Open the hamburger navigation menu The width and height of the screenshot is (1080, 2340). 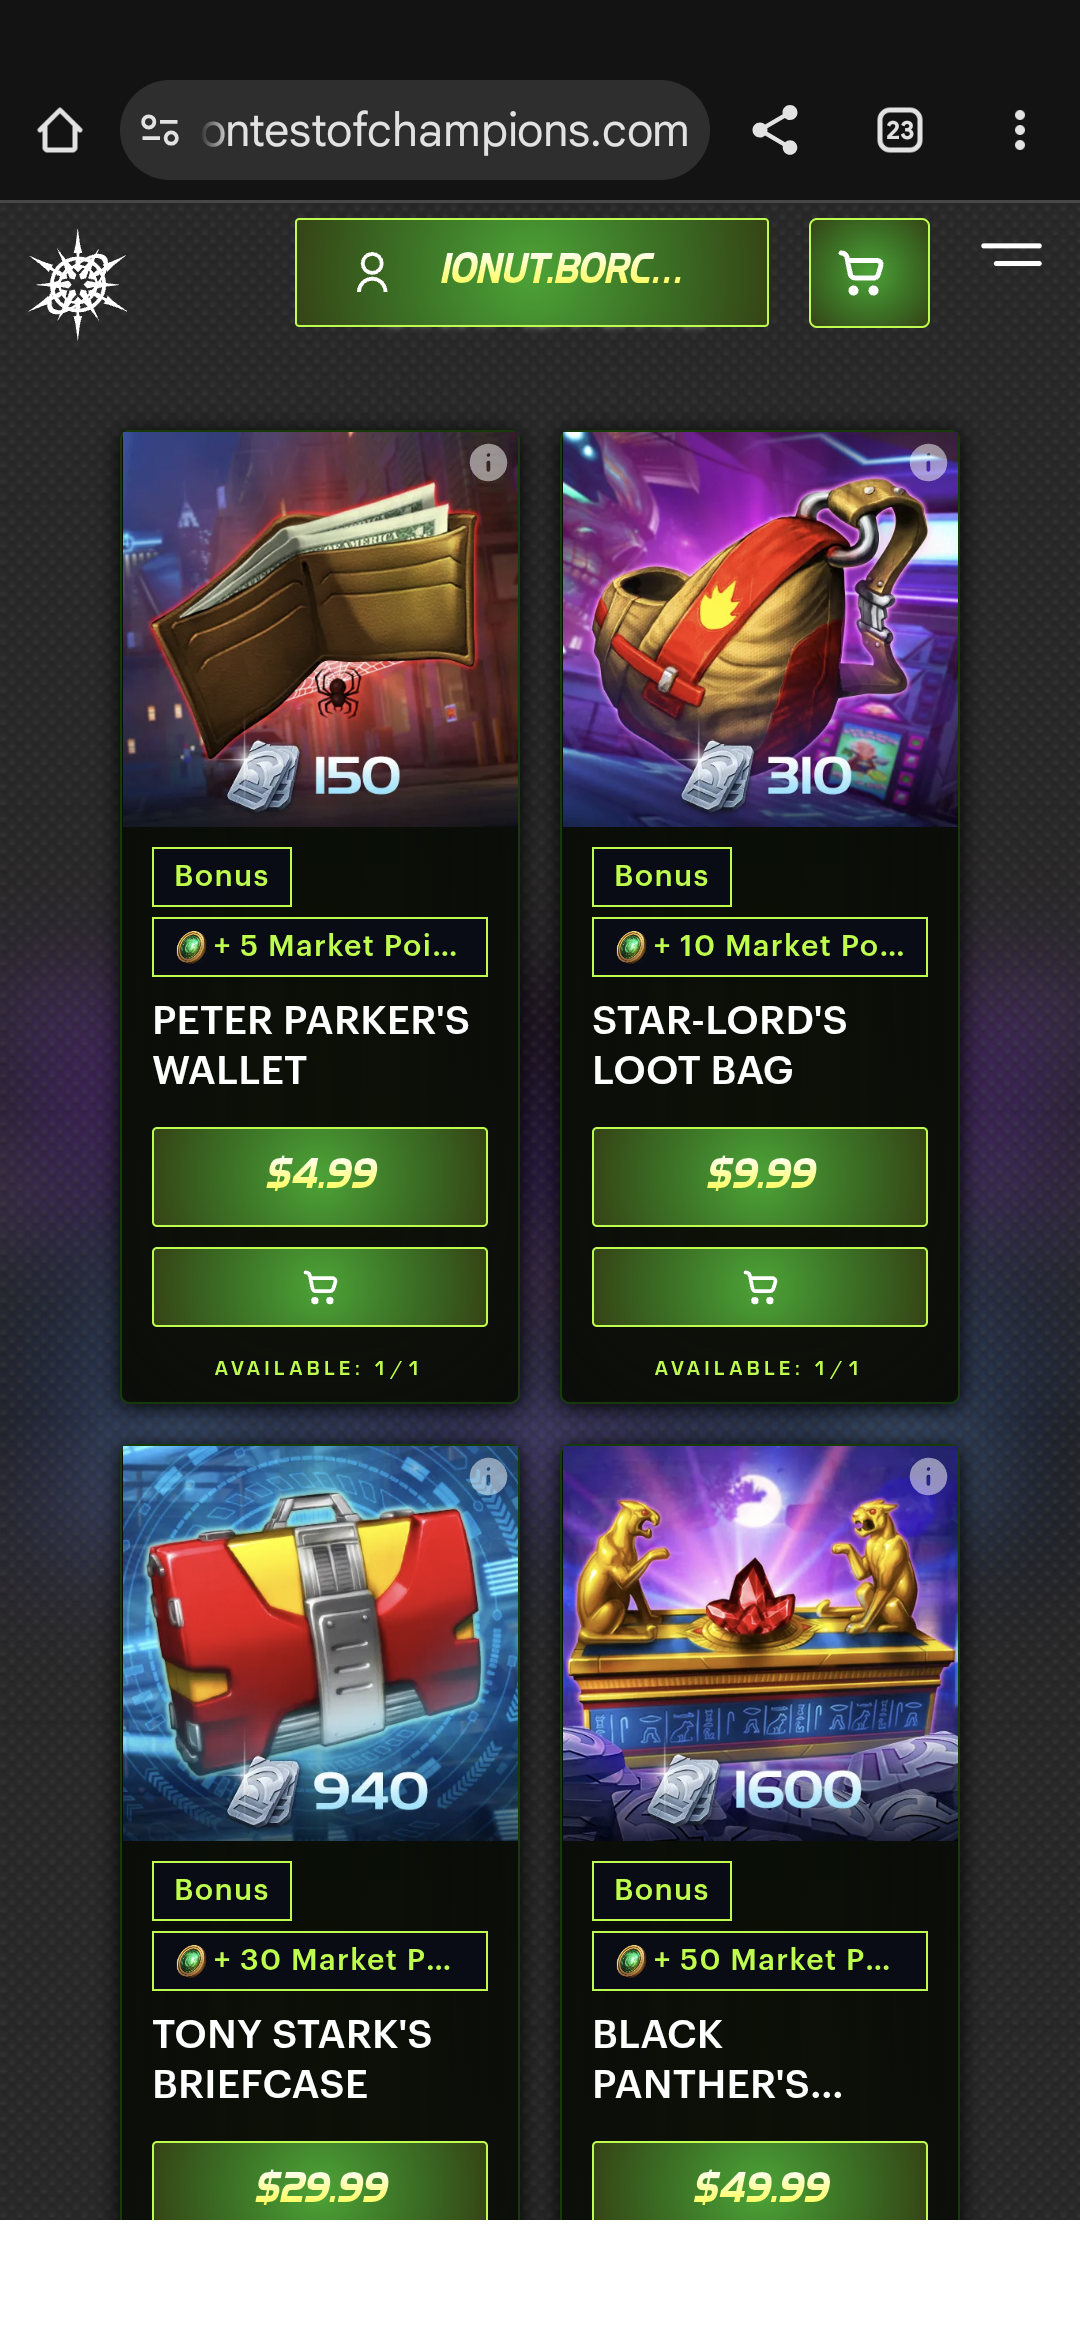(1011, 255)
